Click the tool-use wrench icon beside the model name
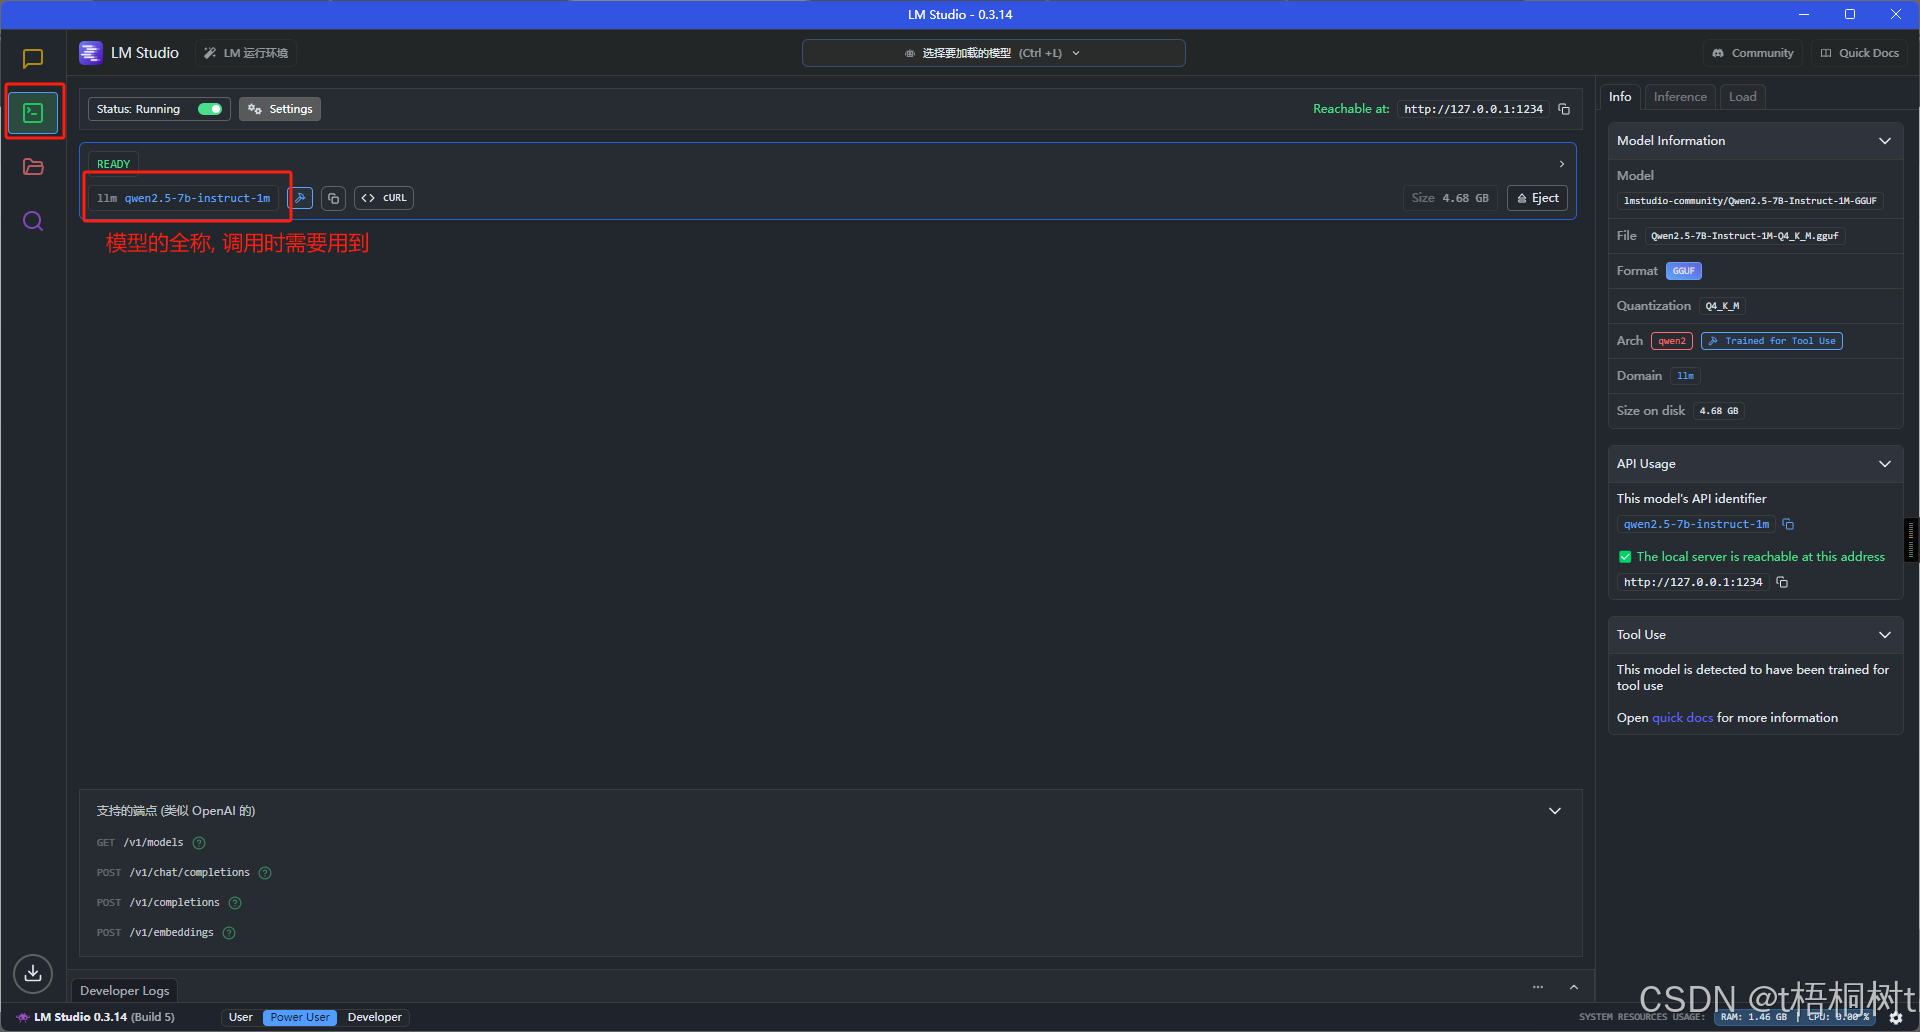The image size is (1920, 1032). pyautogui.click(x=301, y=198)
